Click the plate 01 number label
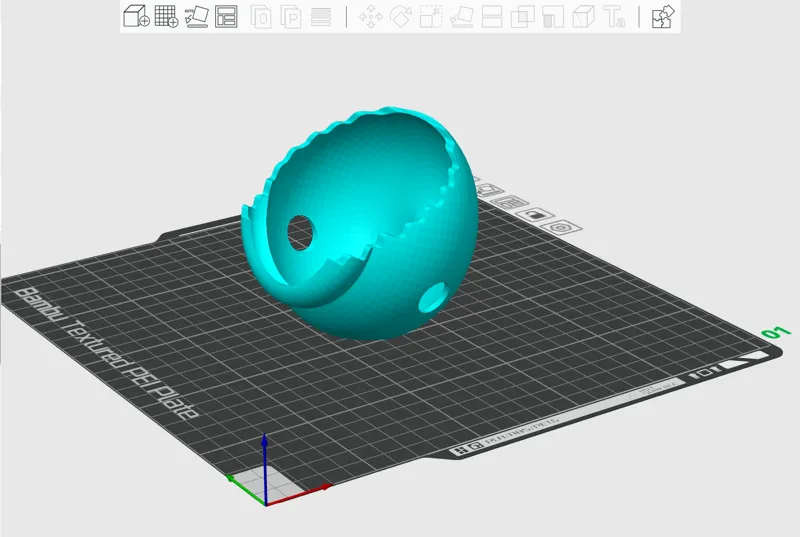The image size is (800, 537). 776,332
